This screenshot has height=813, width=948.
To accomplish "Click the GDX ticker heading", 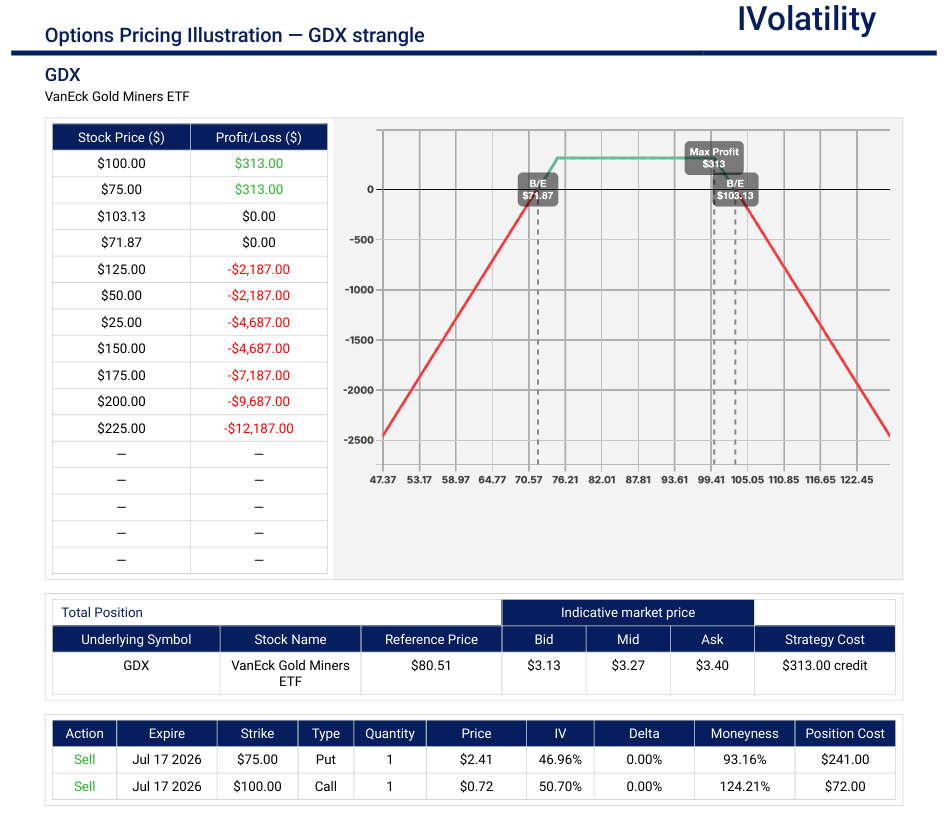I will click(62, 74).
